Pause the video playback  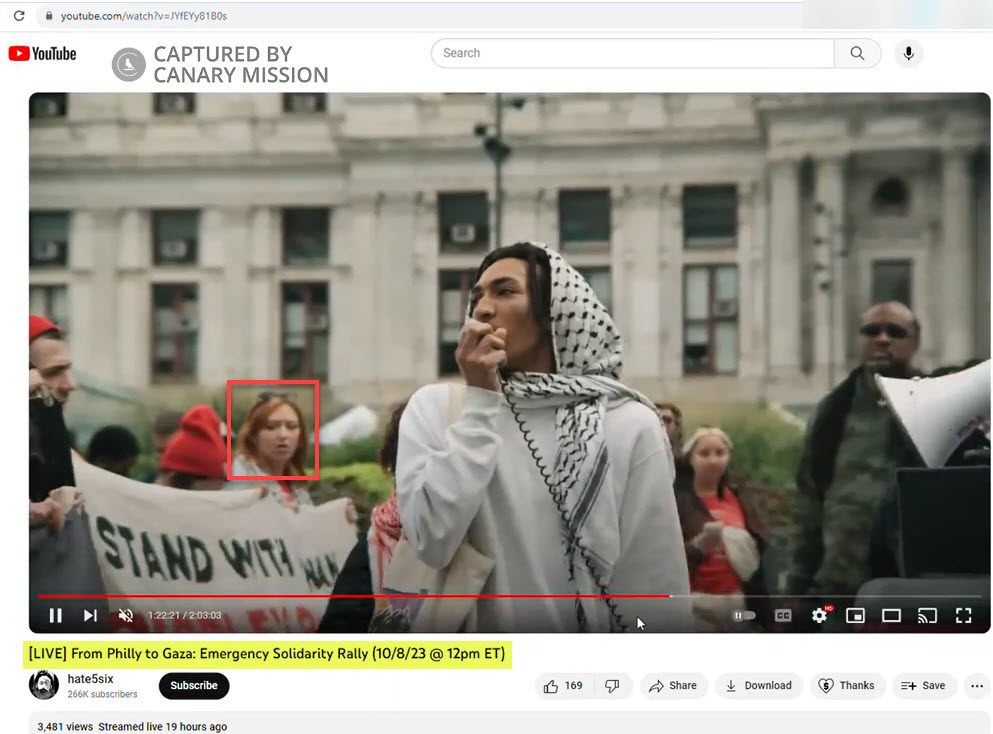click(x=56, y=615)
